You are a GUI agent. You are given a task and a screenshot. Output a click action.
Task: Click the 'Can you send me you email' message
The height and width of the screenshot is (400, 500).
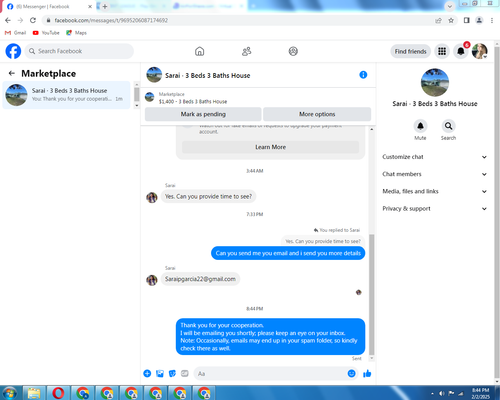(288, 253)
